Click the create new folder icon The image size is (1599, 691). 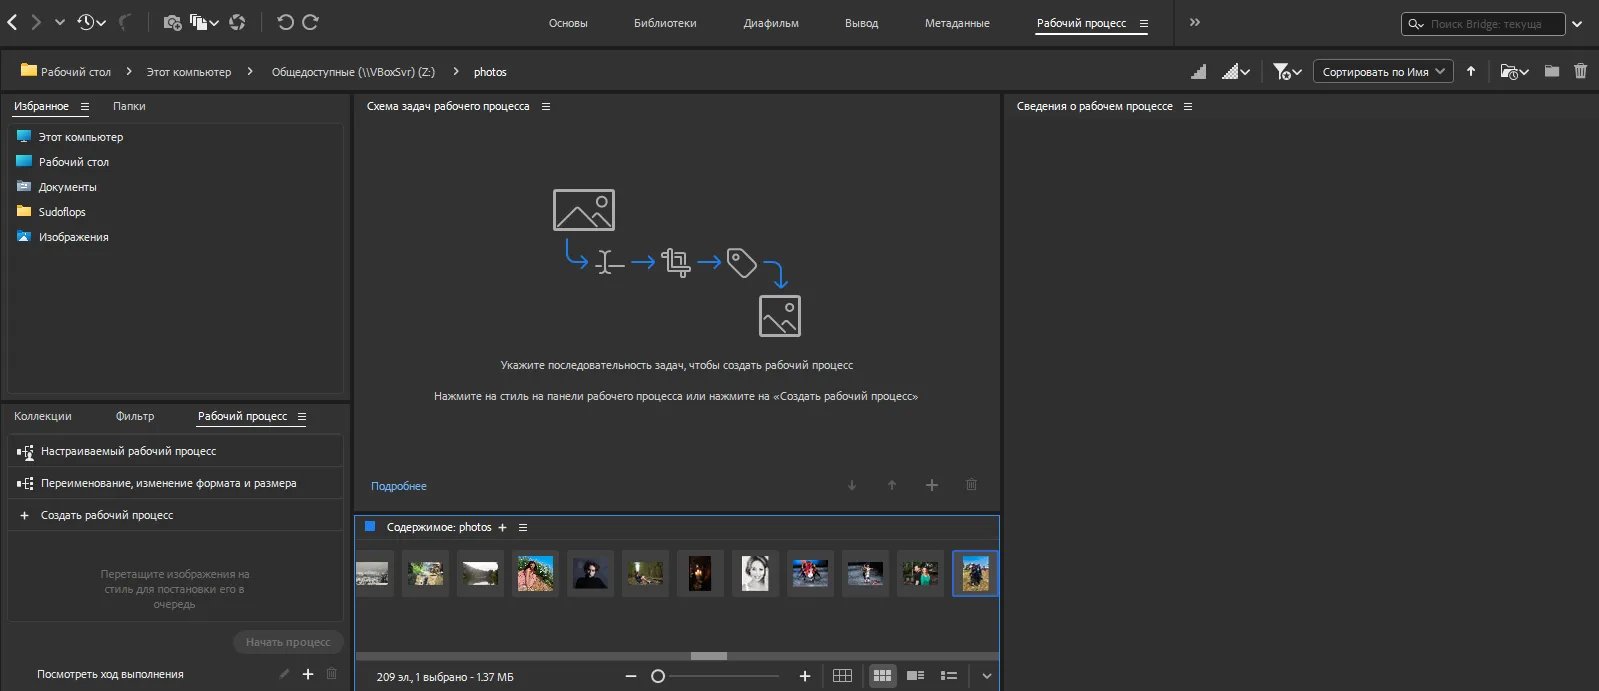pos(1552,71)
